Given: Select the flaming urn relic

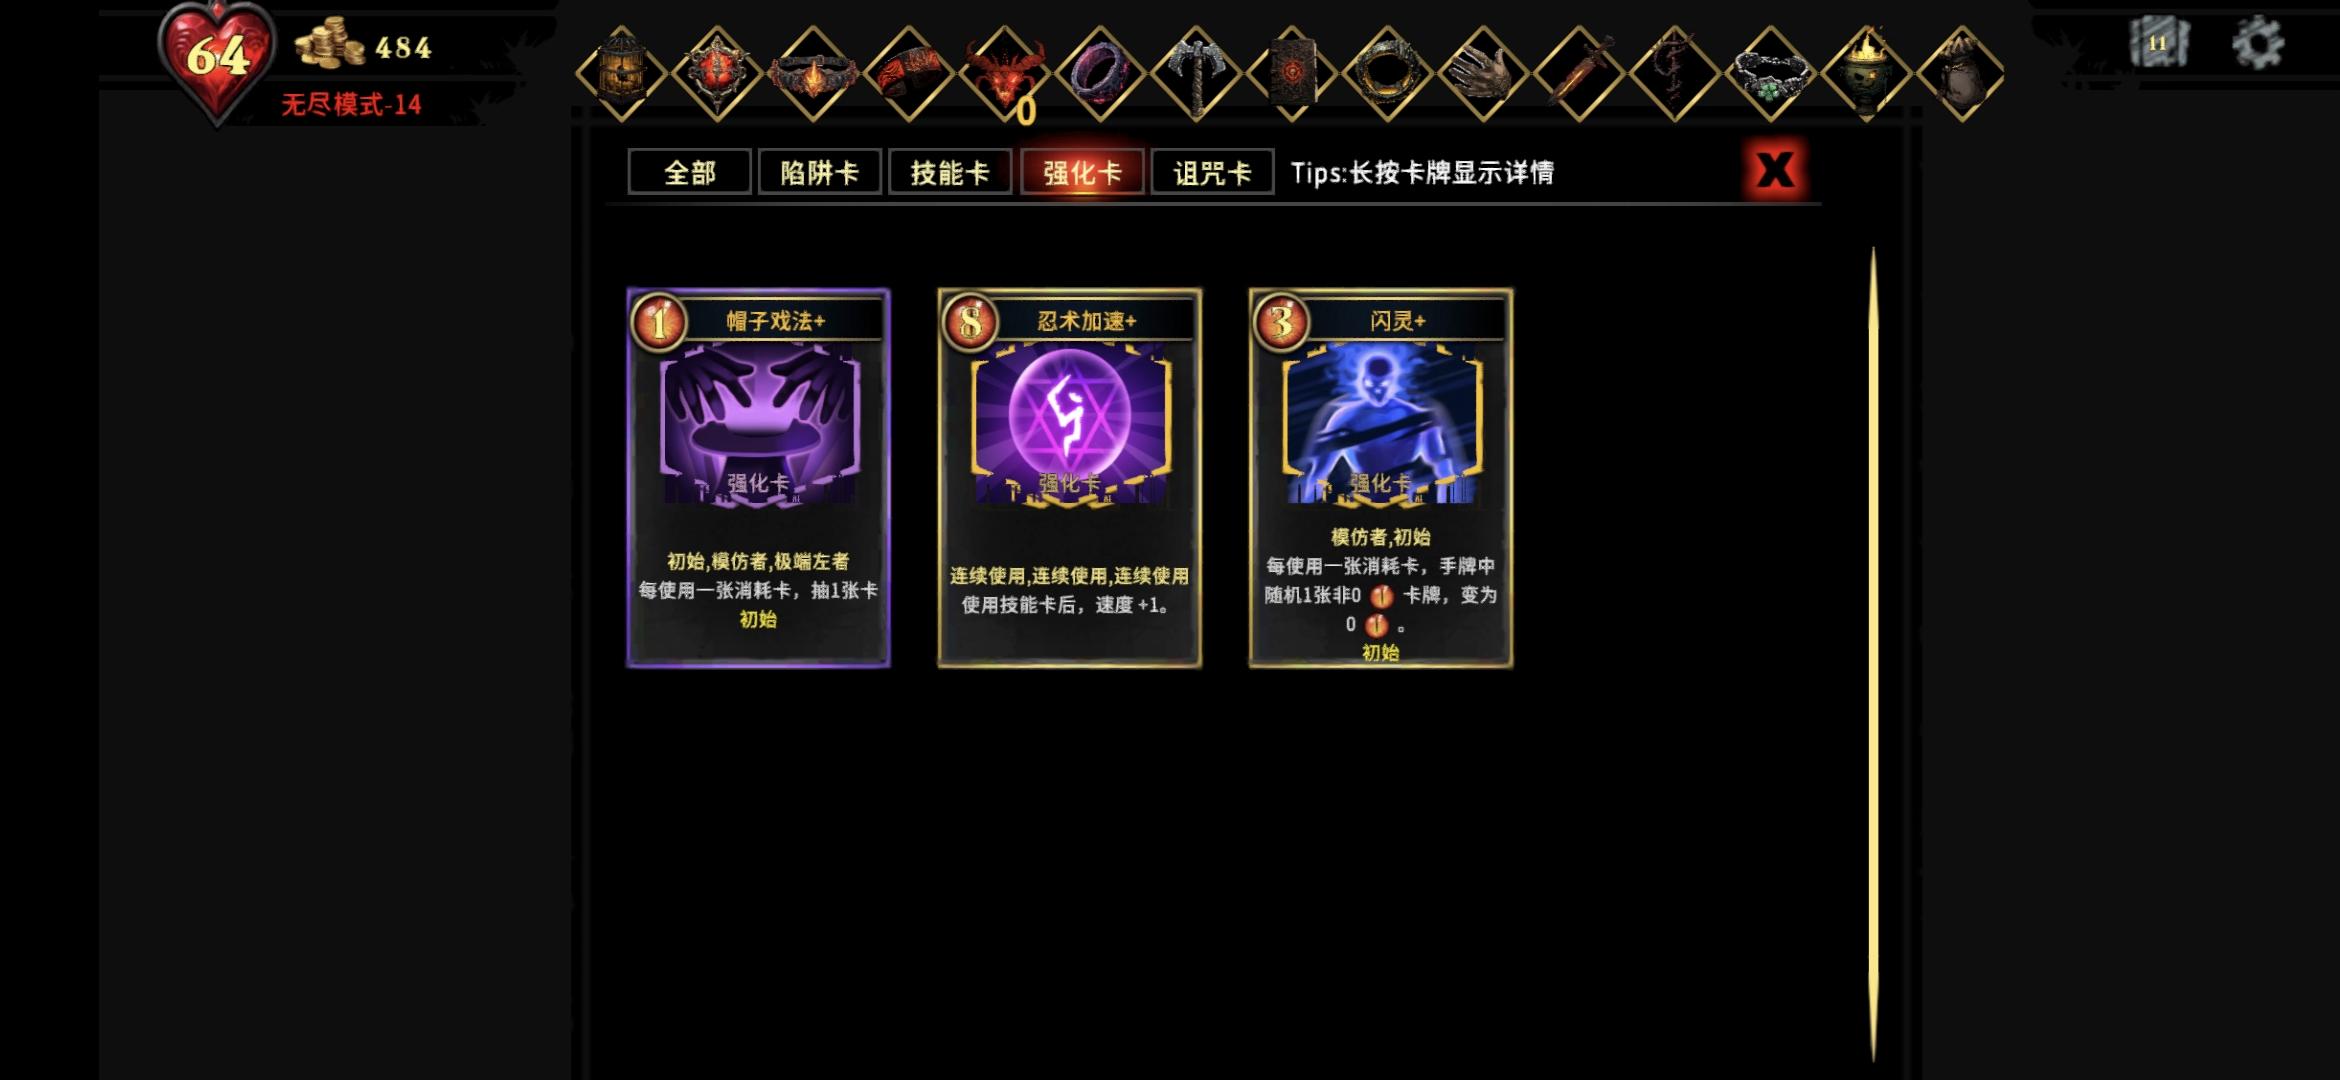Looking at the screenshot, I should [x=1866, y=73].
